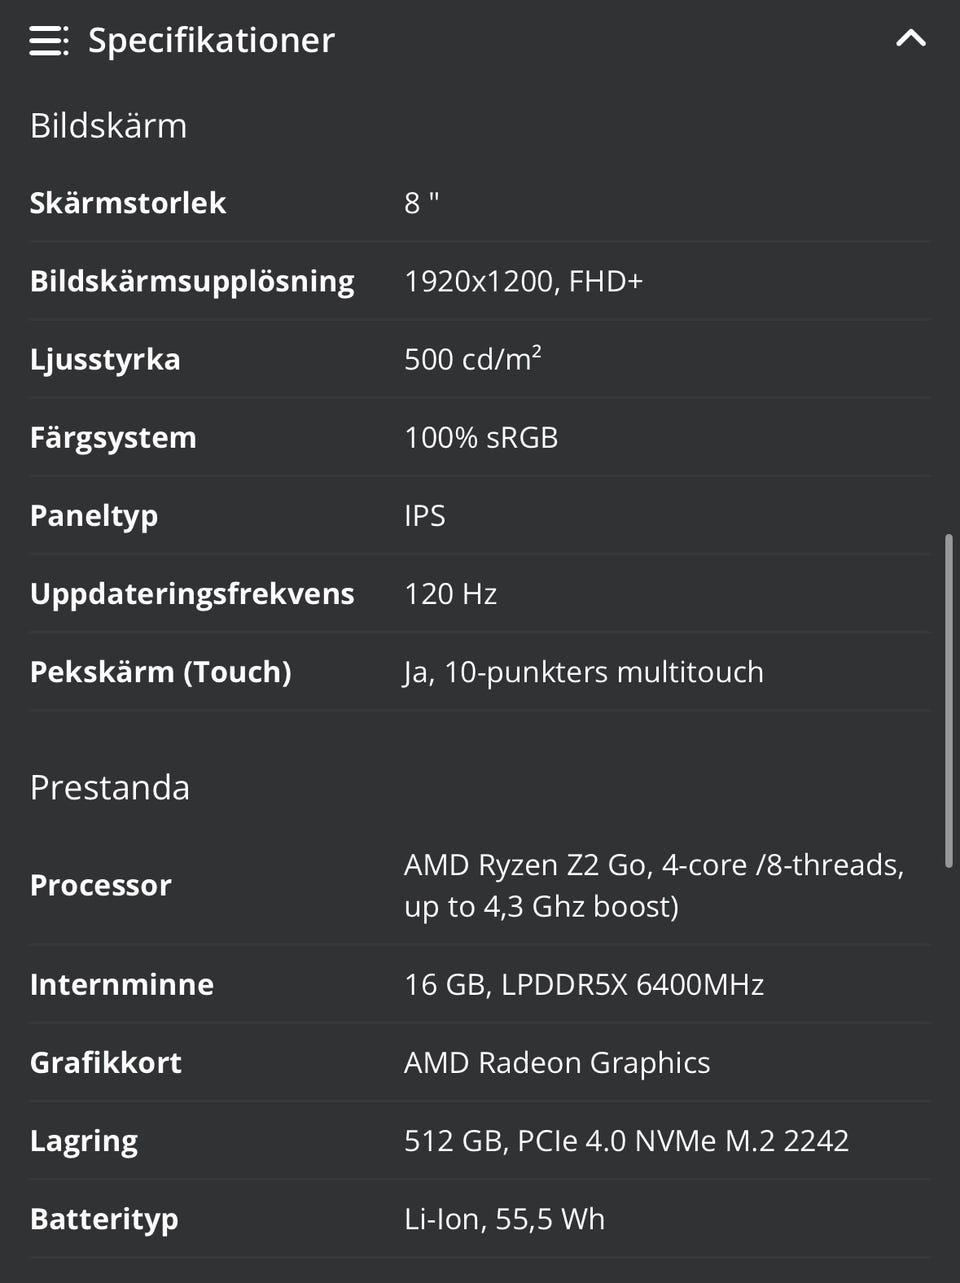Collapse the Specifikationer section with the chevron
This screenshot has height=1283, width=960.
pyautogui.click(x=910, y=39)
